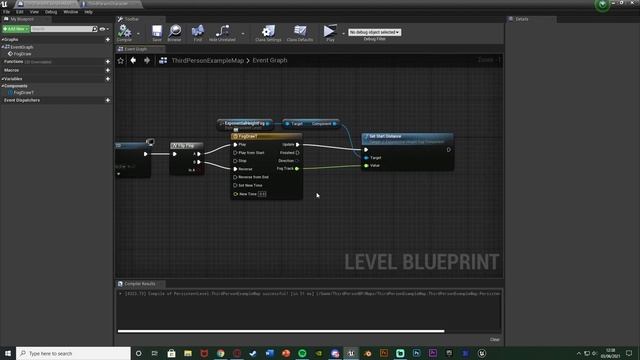640x360 pixels.
Task: Collapse the Variables section
Action: pos(2,79)
